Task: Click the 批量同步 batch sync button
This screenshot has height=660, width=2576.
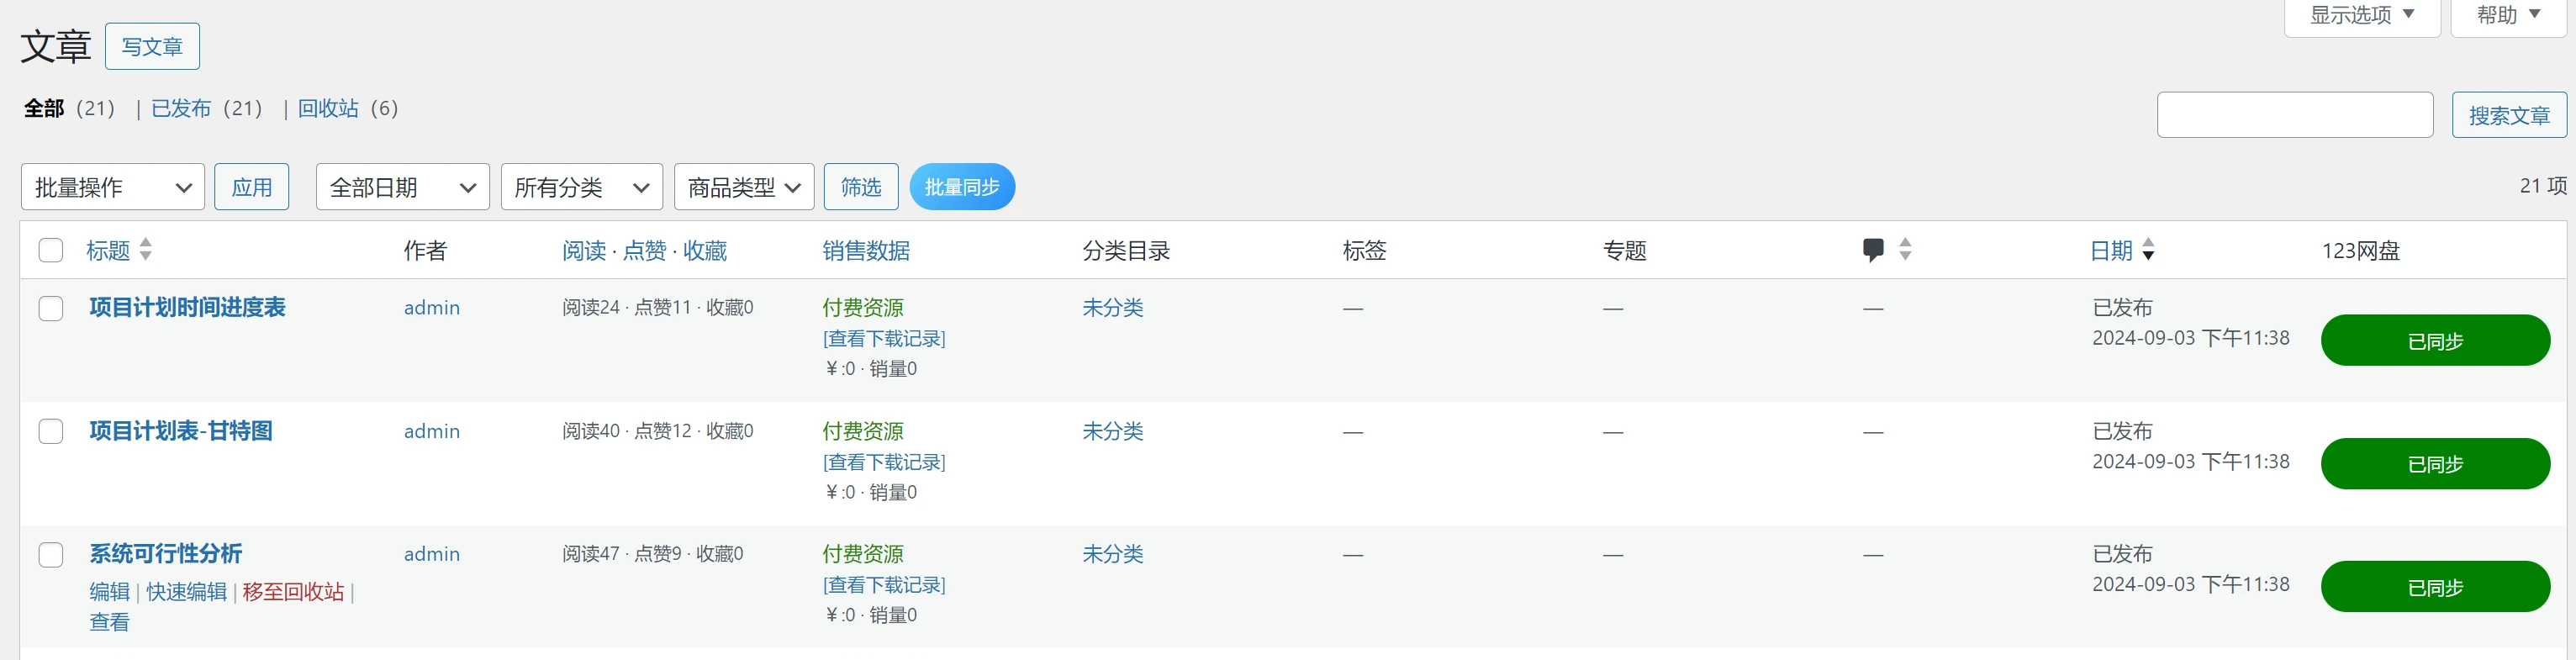Action: pyautogui.click(x=961, y=187)
